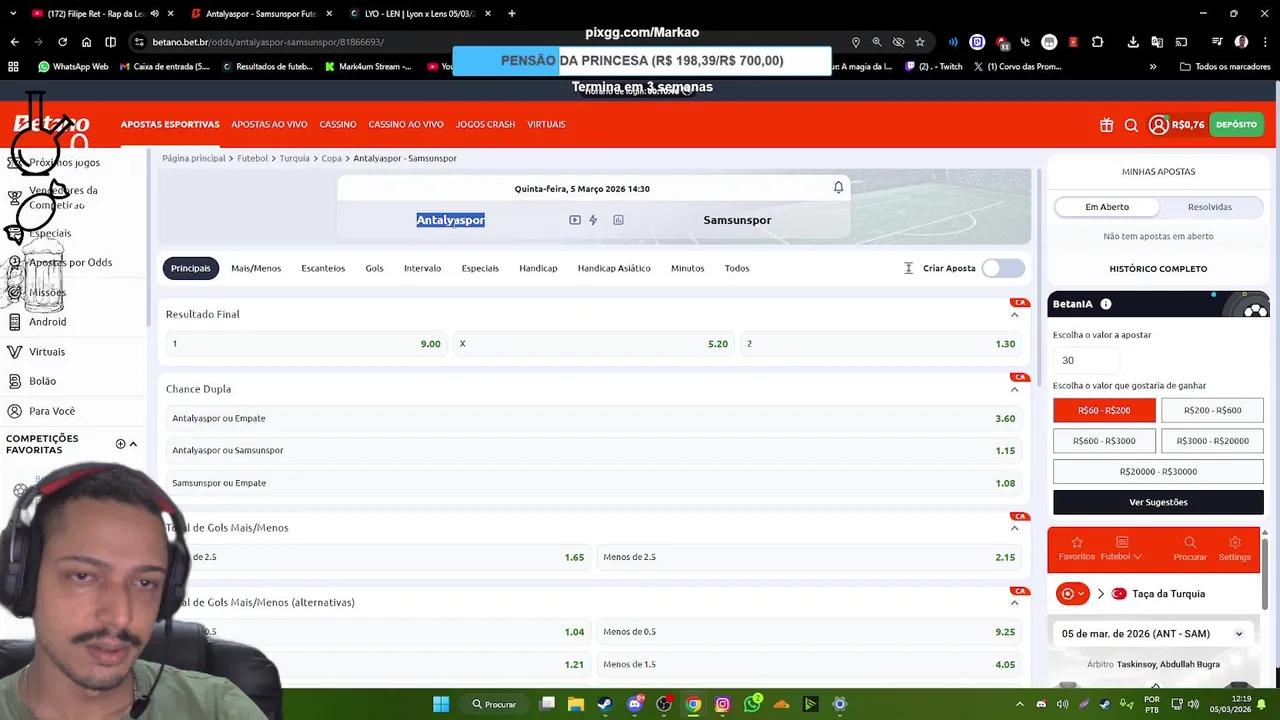This screenshot has width=1280, height=720.
Task: Collapse the Competições Favoritas section
Action: [133, 444]
